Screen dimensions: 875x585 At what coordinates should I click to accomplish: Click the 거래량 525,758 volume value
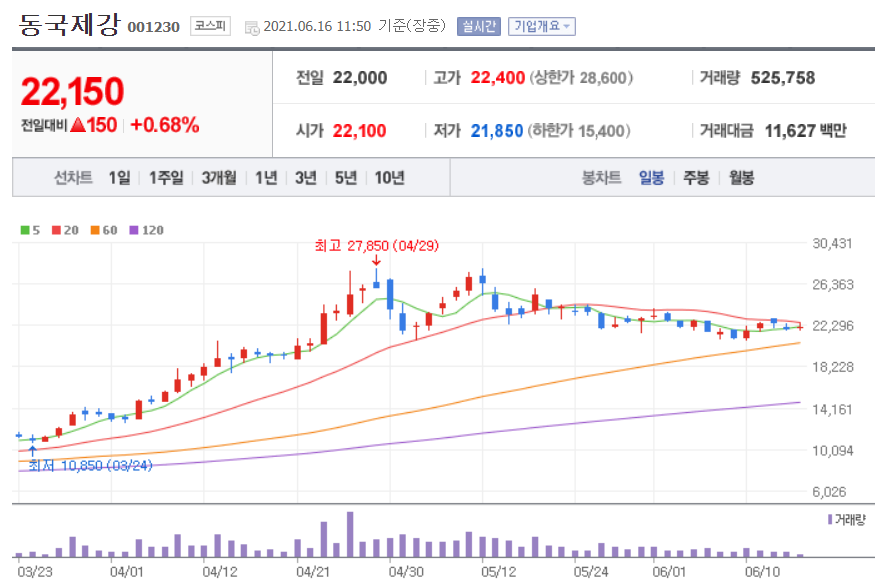tap(783, 78)
